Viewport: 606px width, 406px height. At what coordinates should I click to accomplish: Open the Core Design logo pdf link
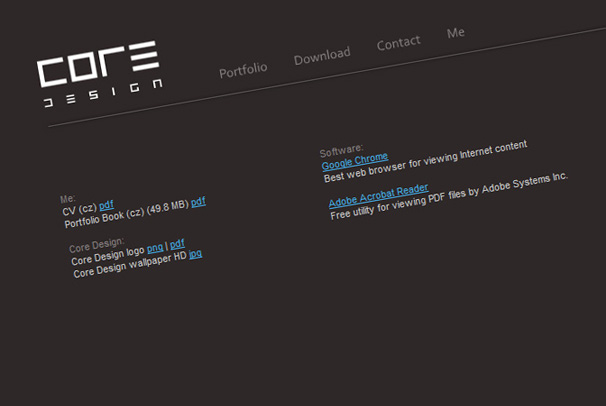tap(177, 244)
